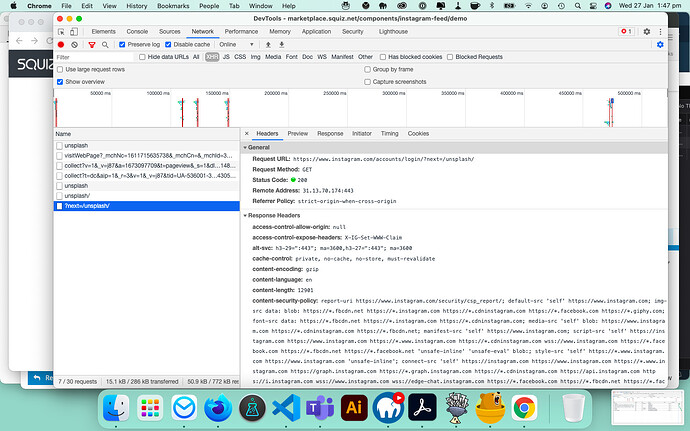The height and width of the screenshot is (431, 690).
Task: Filter requests by Img type
Action: (x=256, y=57)
